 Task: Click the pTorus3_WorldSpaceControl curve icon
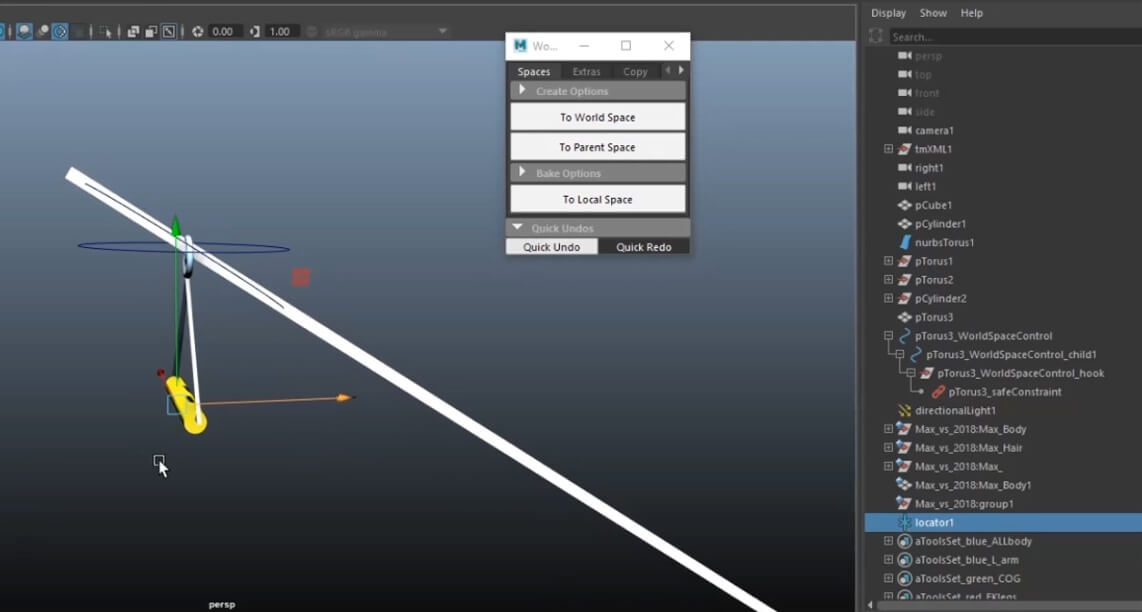904,336
